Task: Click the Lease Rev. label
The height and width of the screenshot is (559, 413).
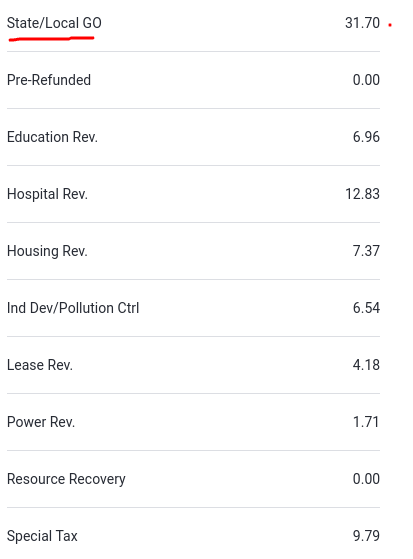Action: coord(40,365)
